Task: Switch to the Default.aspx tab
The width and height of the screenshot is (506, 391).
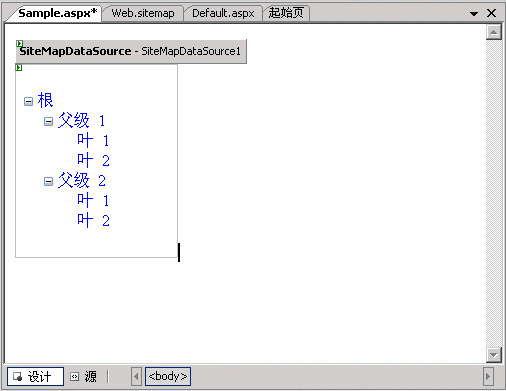Action: click(x=223, y=13)
